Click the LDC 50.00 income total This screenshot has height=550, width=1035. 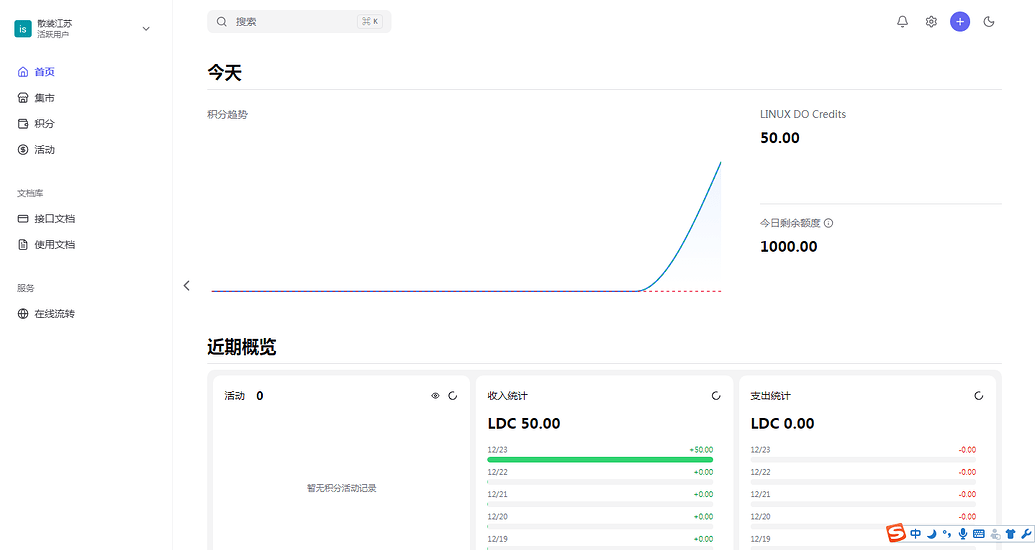pos(523,423)
